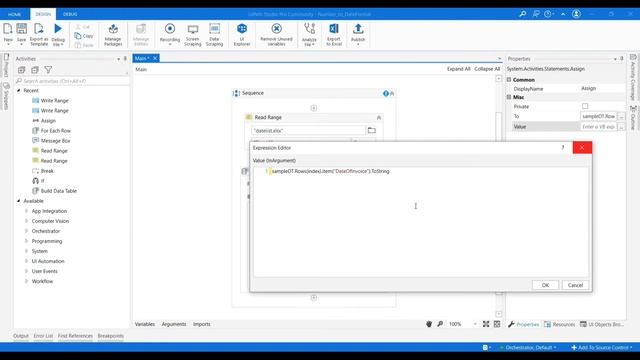Select For Each Row activity

(x=56, y=131)
